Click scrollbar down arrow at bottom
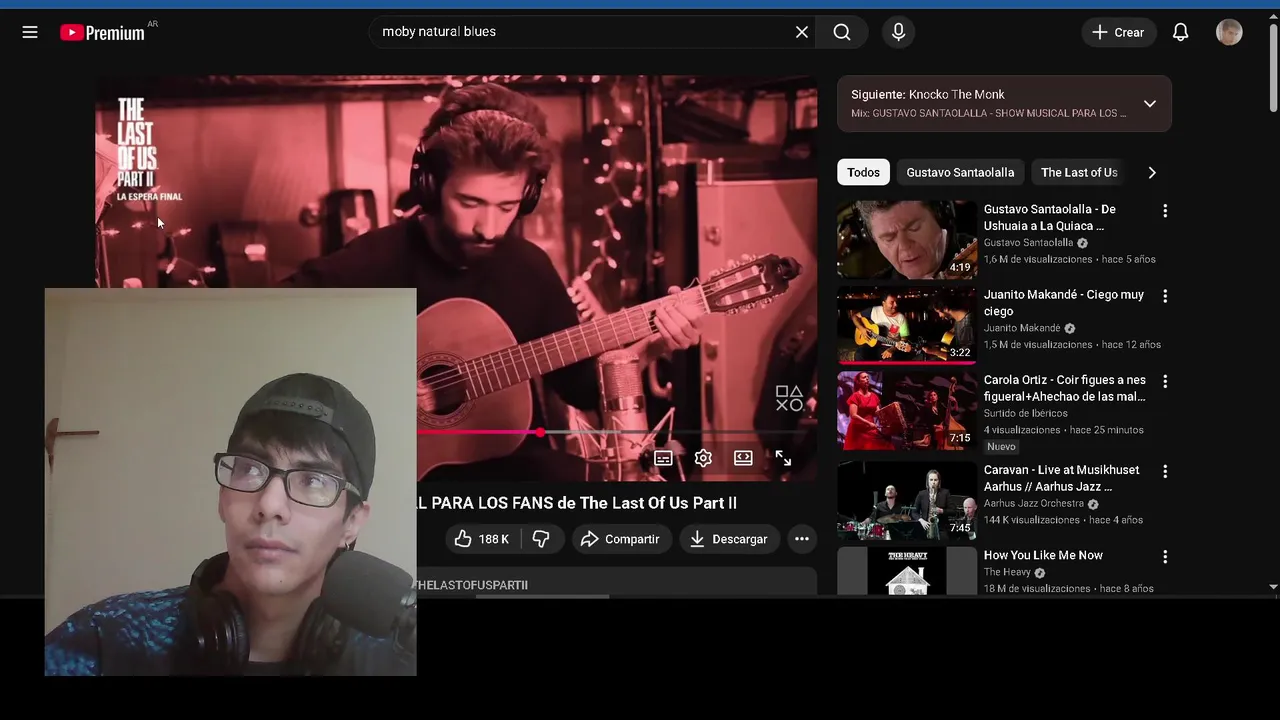 coord(1273,587)
